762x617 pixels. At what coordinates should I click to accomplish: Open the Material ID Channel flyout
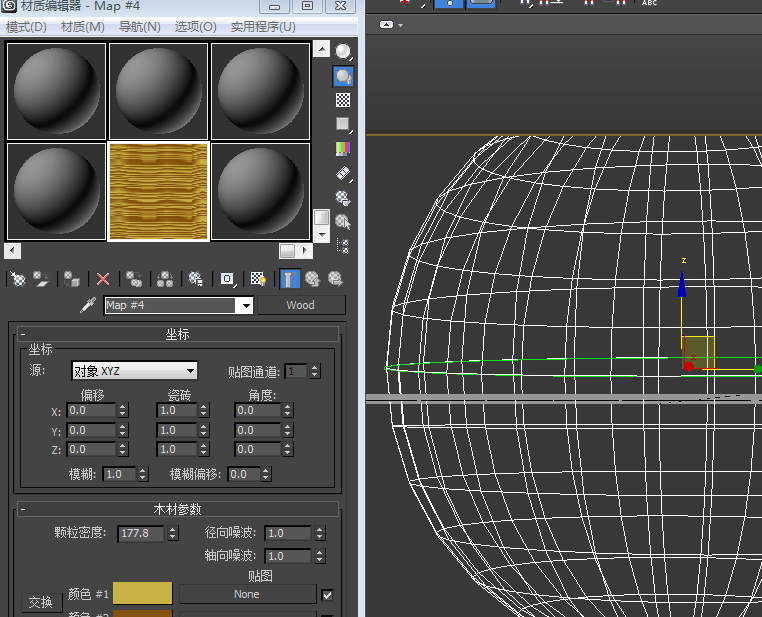pyautogui.click(x=227, y=279)
